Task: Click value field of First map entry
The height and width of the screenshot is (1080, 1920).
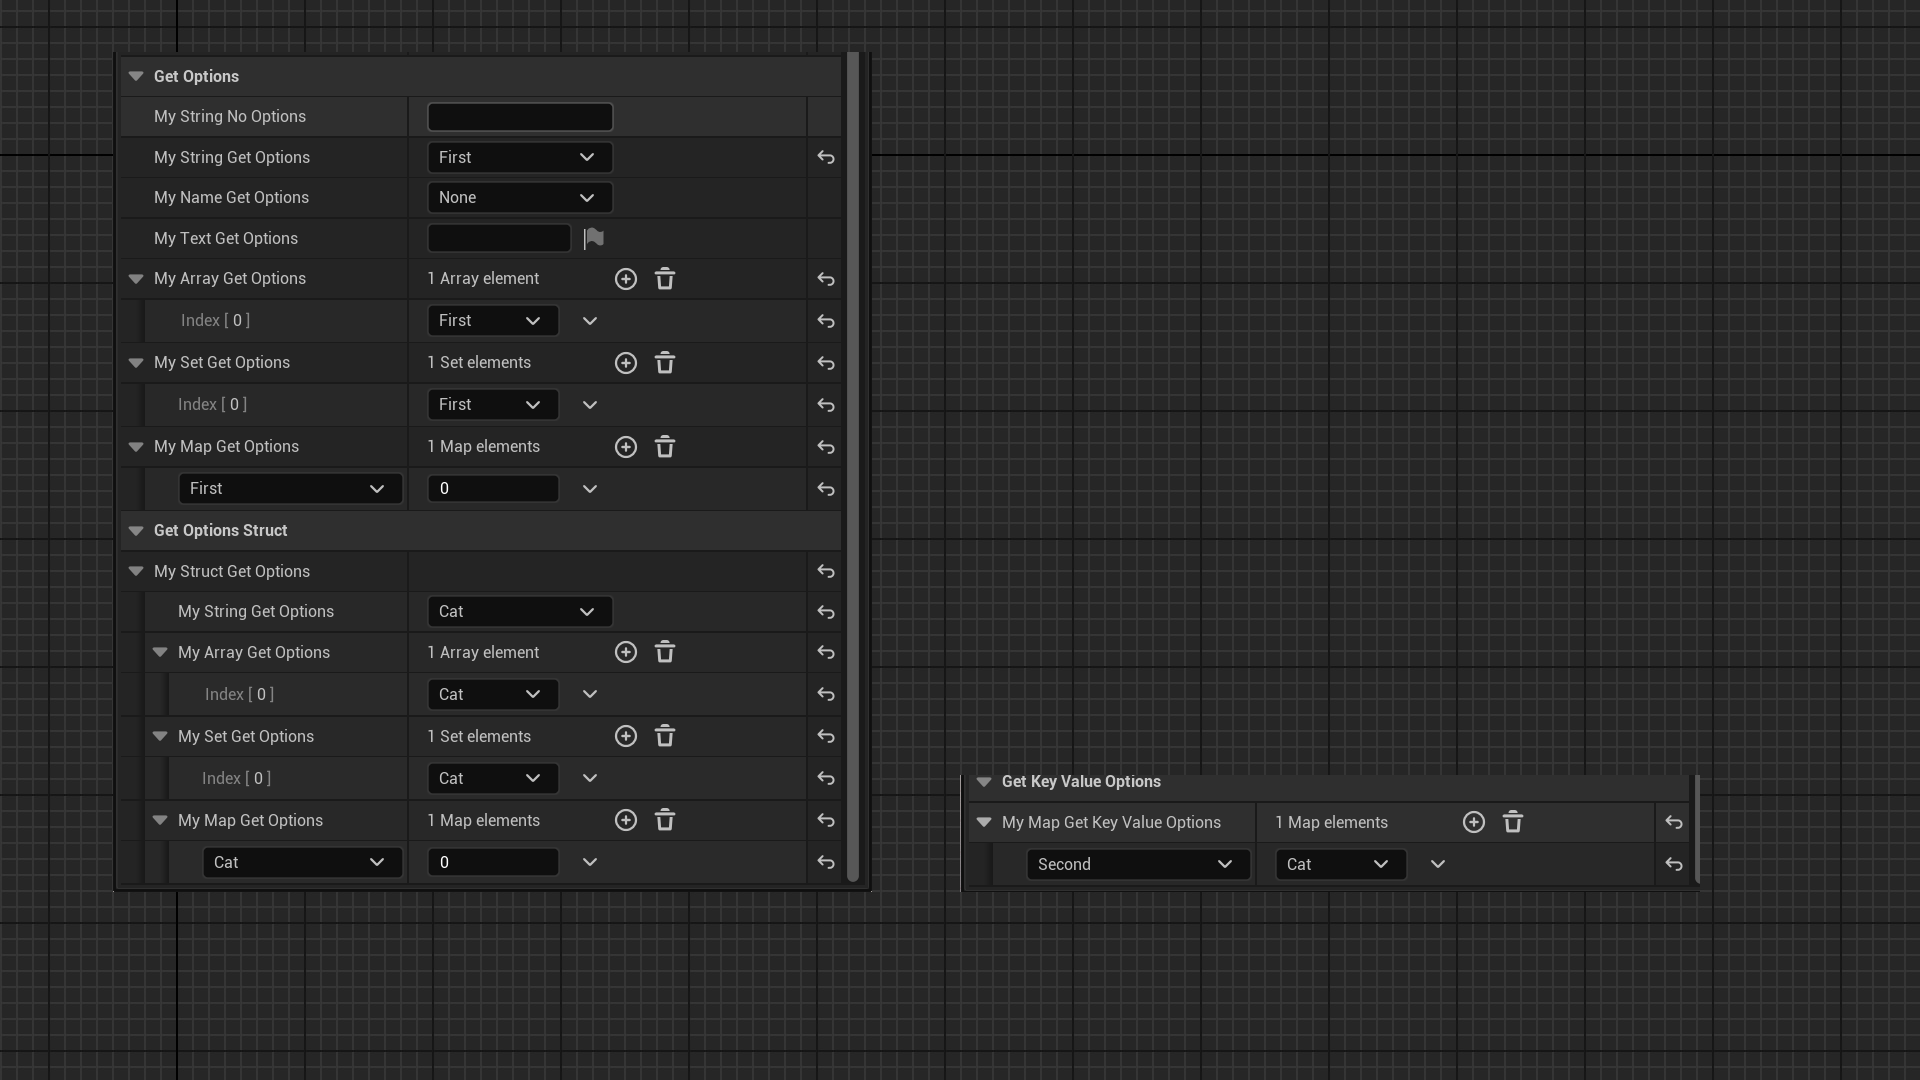Action: click(x=492, y=489)
